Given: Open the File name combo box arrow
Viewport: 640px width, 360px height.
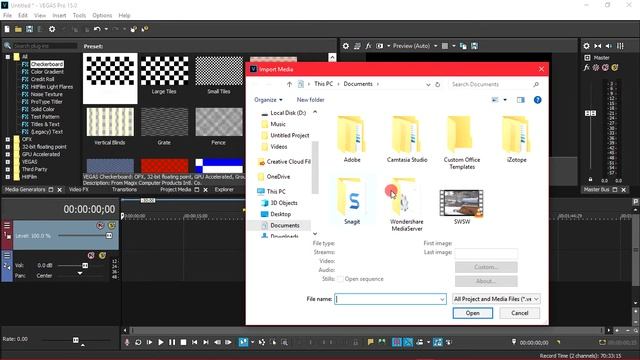Looking at the screenshot, I should click(442, 299).
